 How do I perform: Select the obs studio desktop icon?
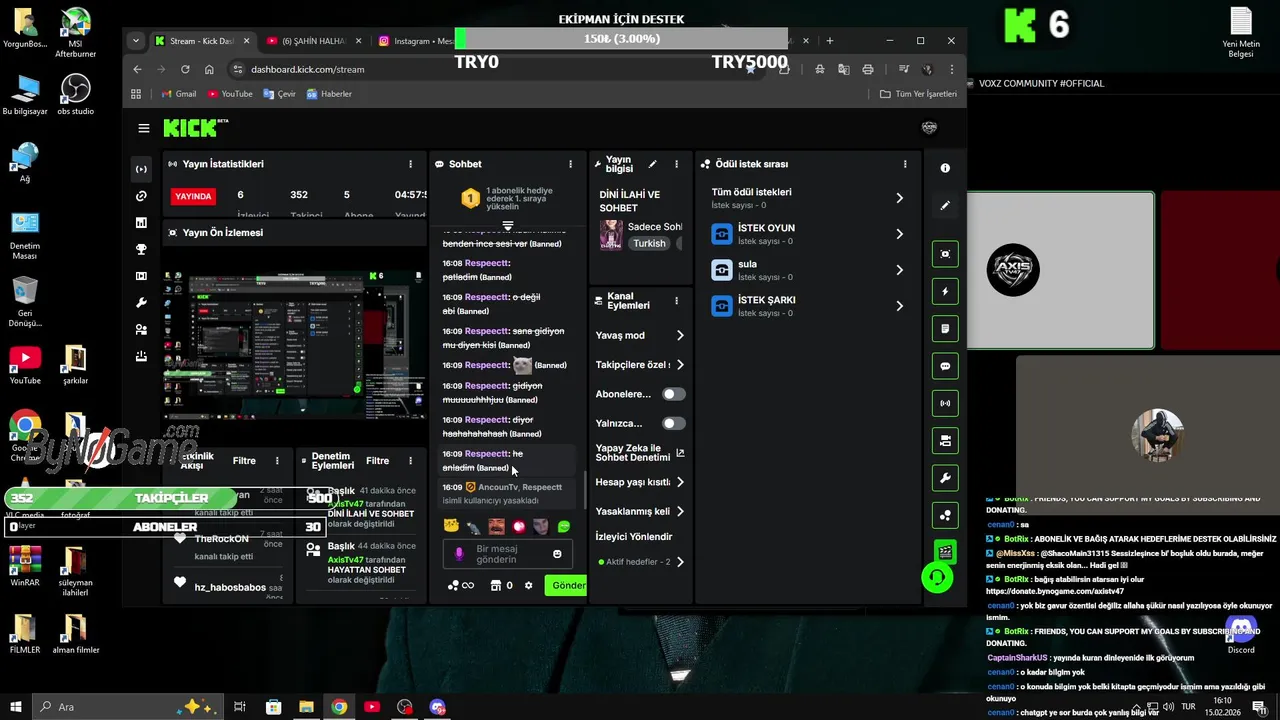tap(75, 96)
